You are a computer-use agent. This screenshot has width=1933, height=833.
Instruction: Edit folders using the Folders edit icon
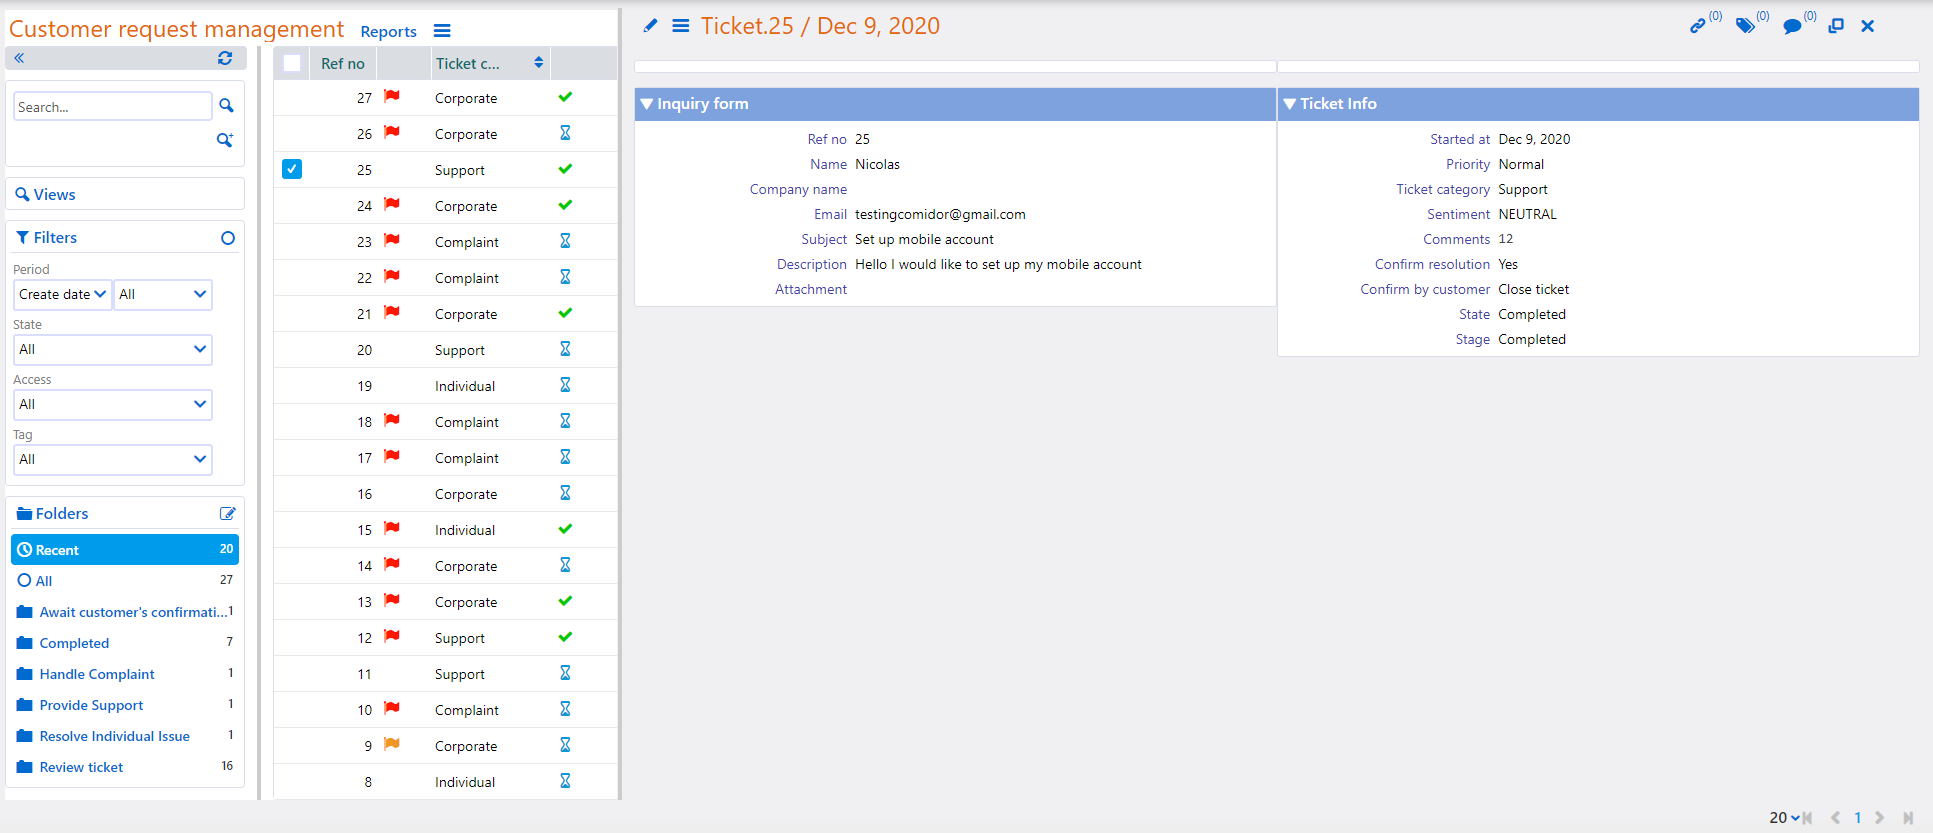pos(227,514)
